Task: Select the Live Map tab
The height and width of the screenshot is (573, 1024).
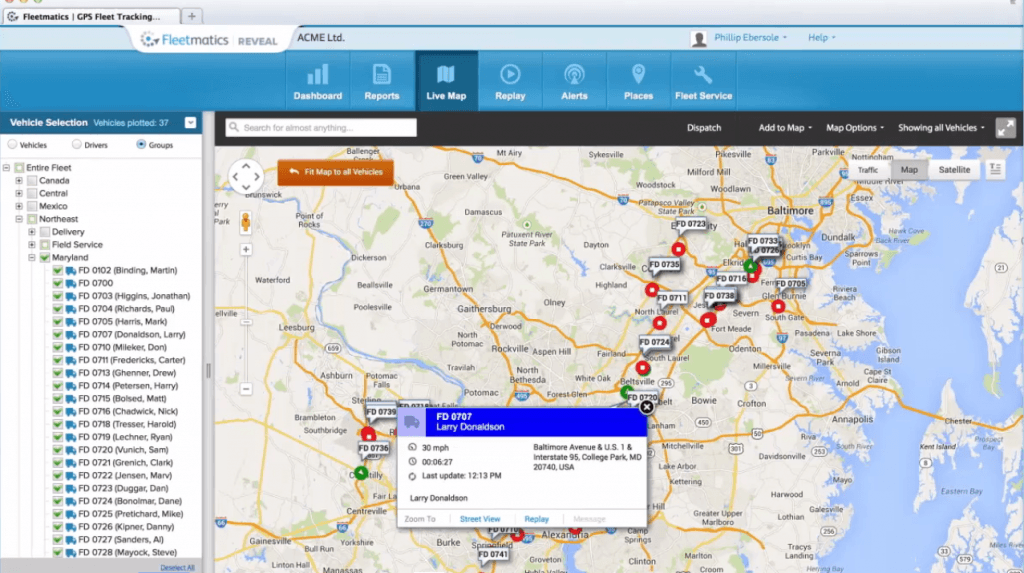Action: tap(446, 81)
